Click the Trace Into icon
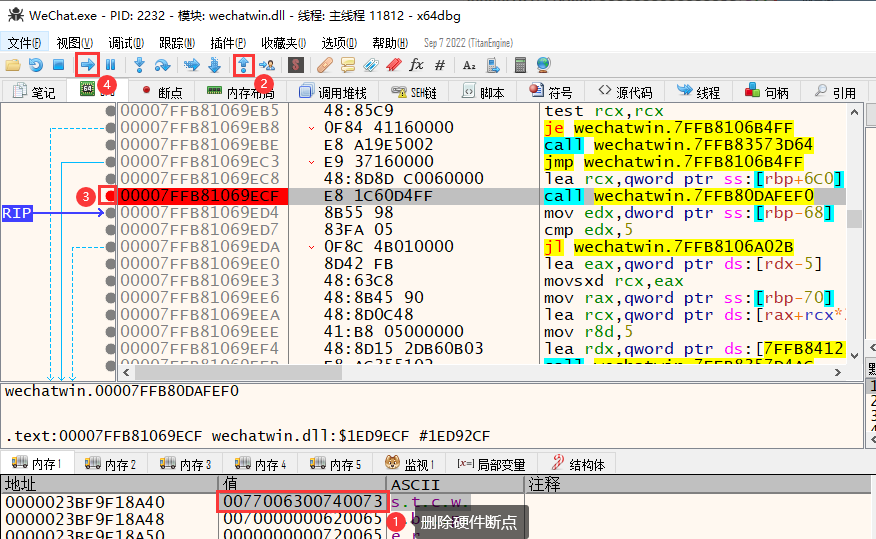 pyautogui.click(x=192, y=65)
